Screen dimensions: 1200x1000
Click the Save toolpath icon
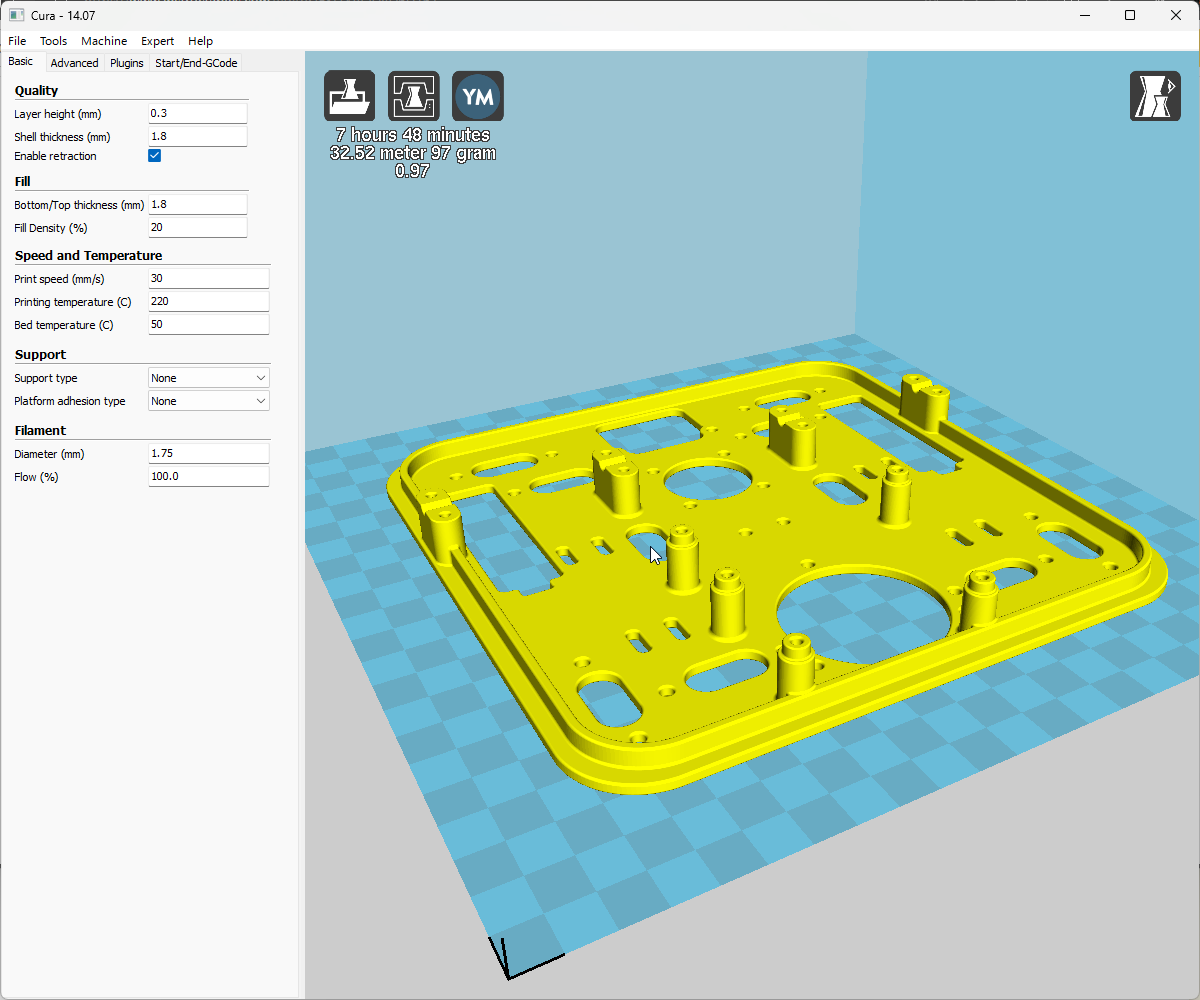[x=414, y=96]
